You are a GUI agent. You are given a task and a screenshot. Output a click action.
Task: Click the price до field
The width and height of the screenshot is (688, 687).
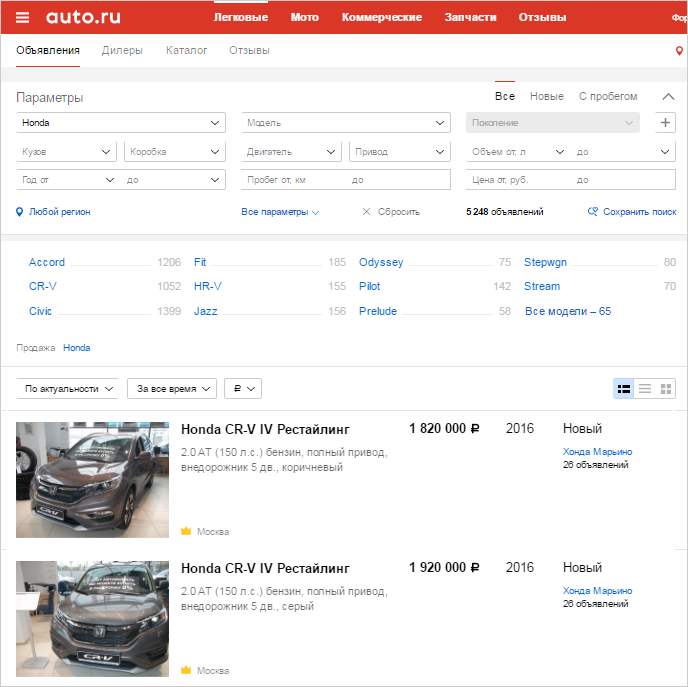pyautogui.click(x=623, y=179)
